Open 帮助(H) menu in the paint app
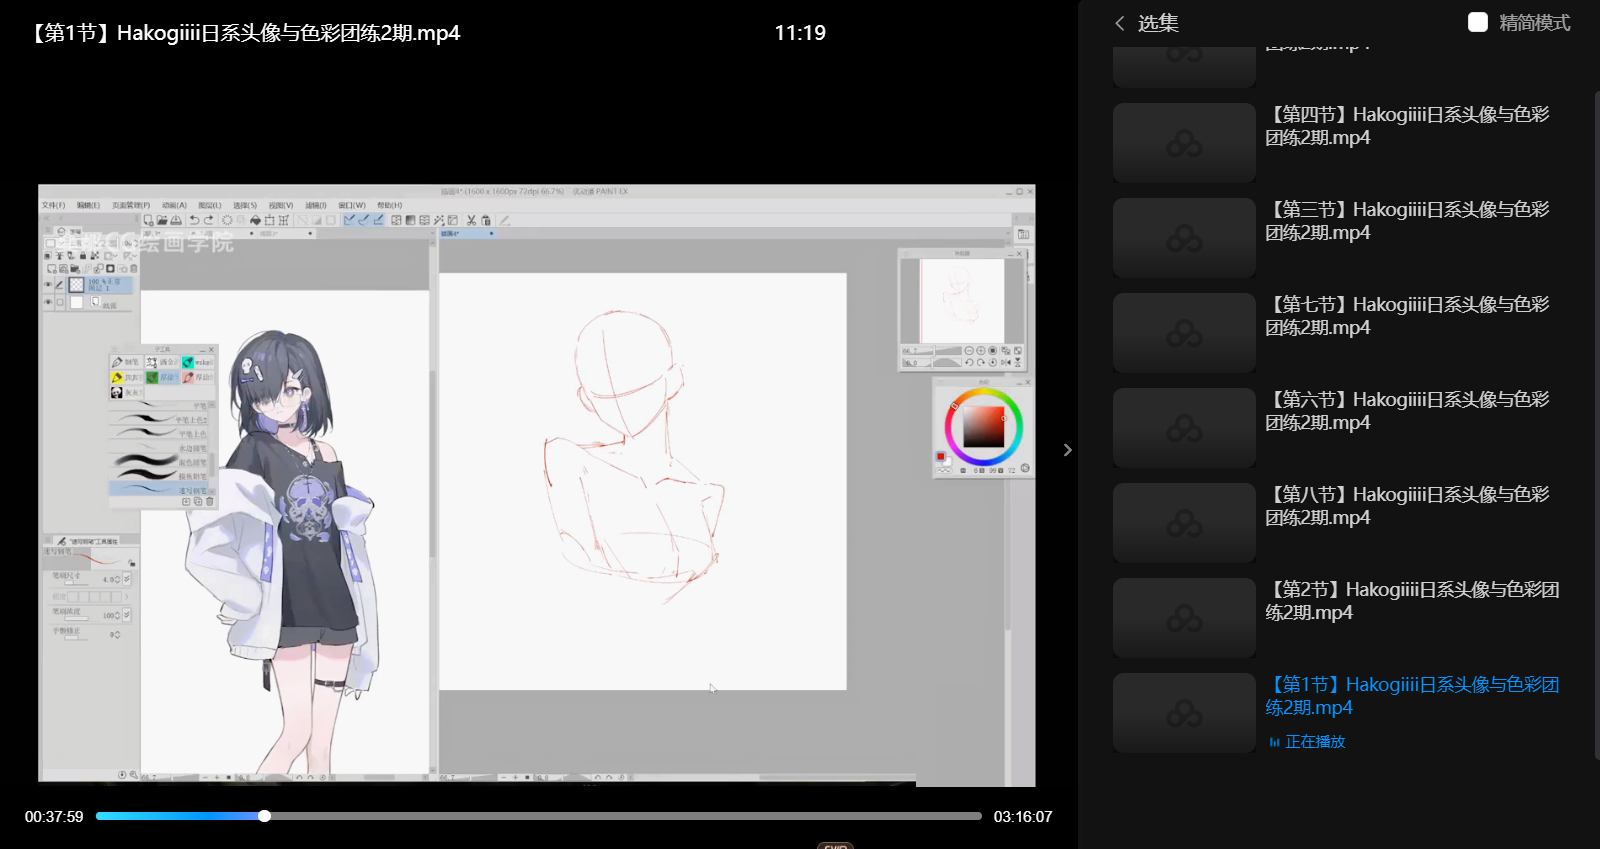Viewport: 1600px width, 849px height. [x=389, y=205]
